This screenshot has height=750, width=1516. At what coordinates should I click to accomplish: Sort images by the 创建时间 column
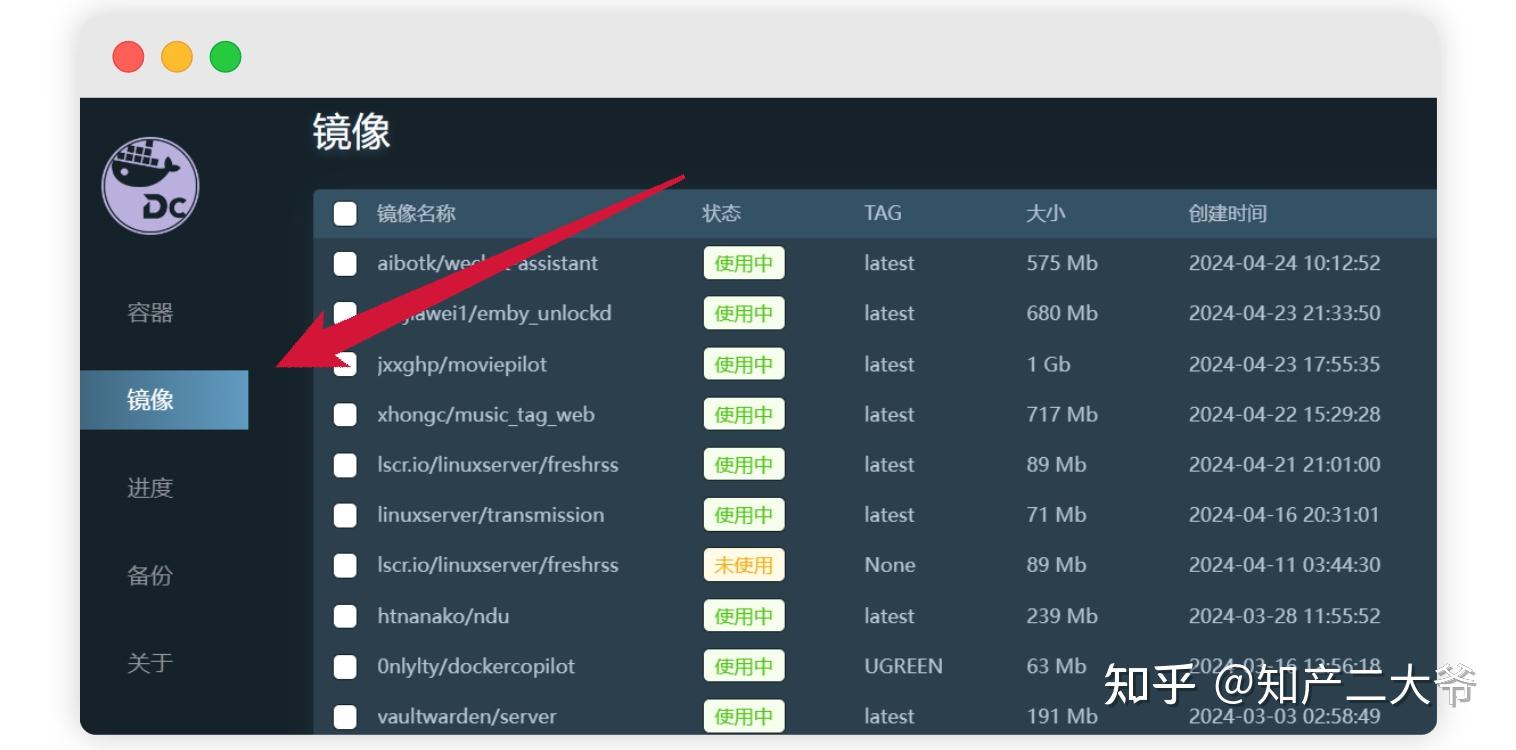coord(1227,213)
